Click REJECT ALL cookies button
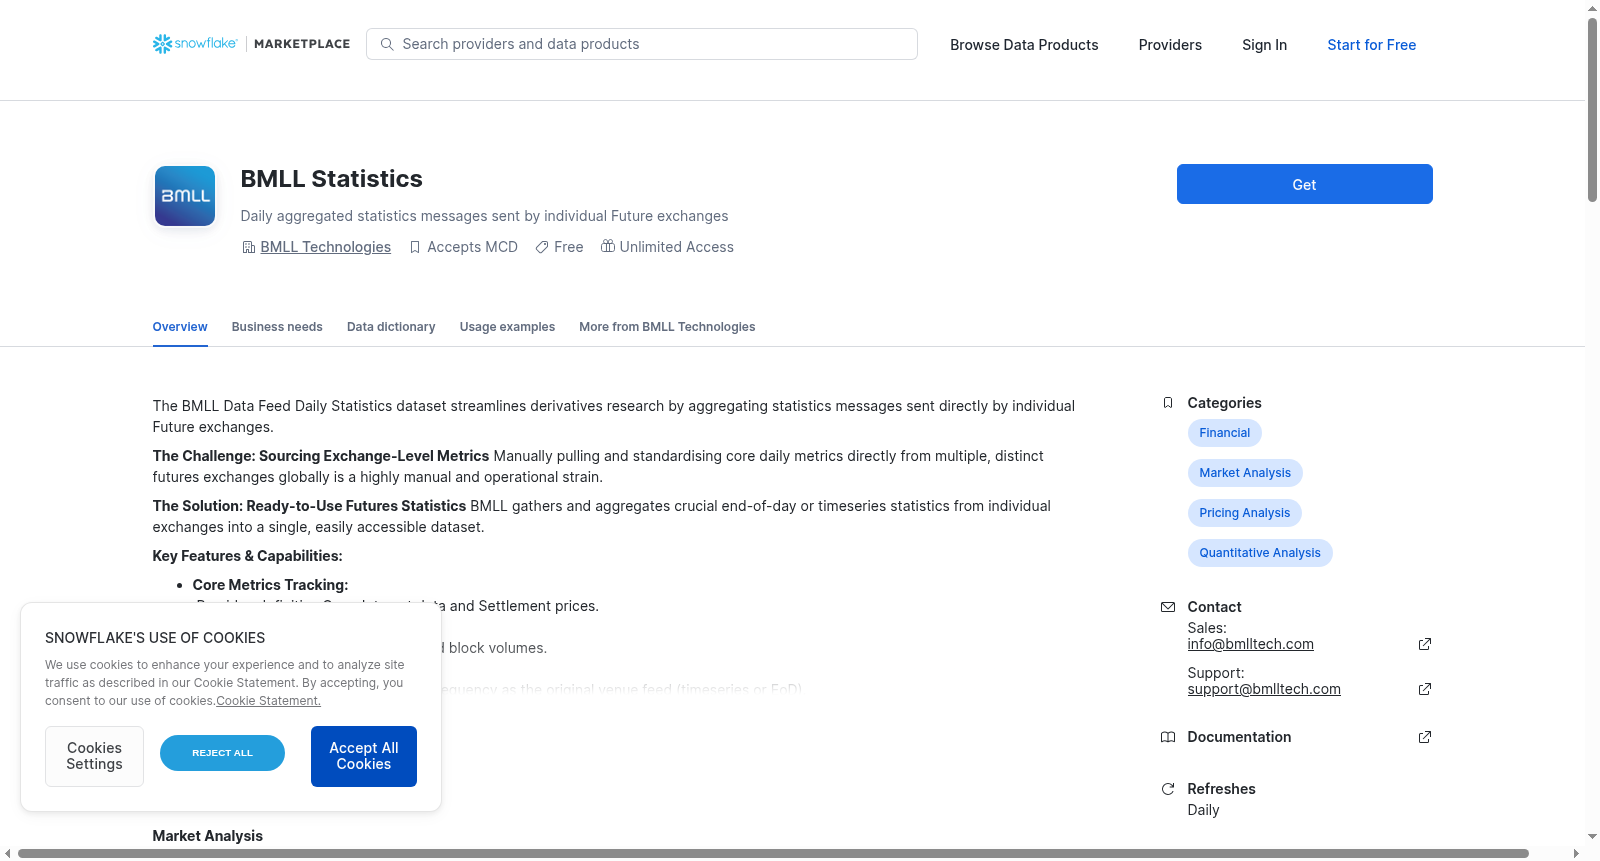 [x=222, y=753]
